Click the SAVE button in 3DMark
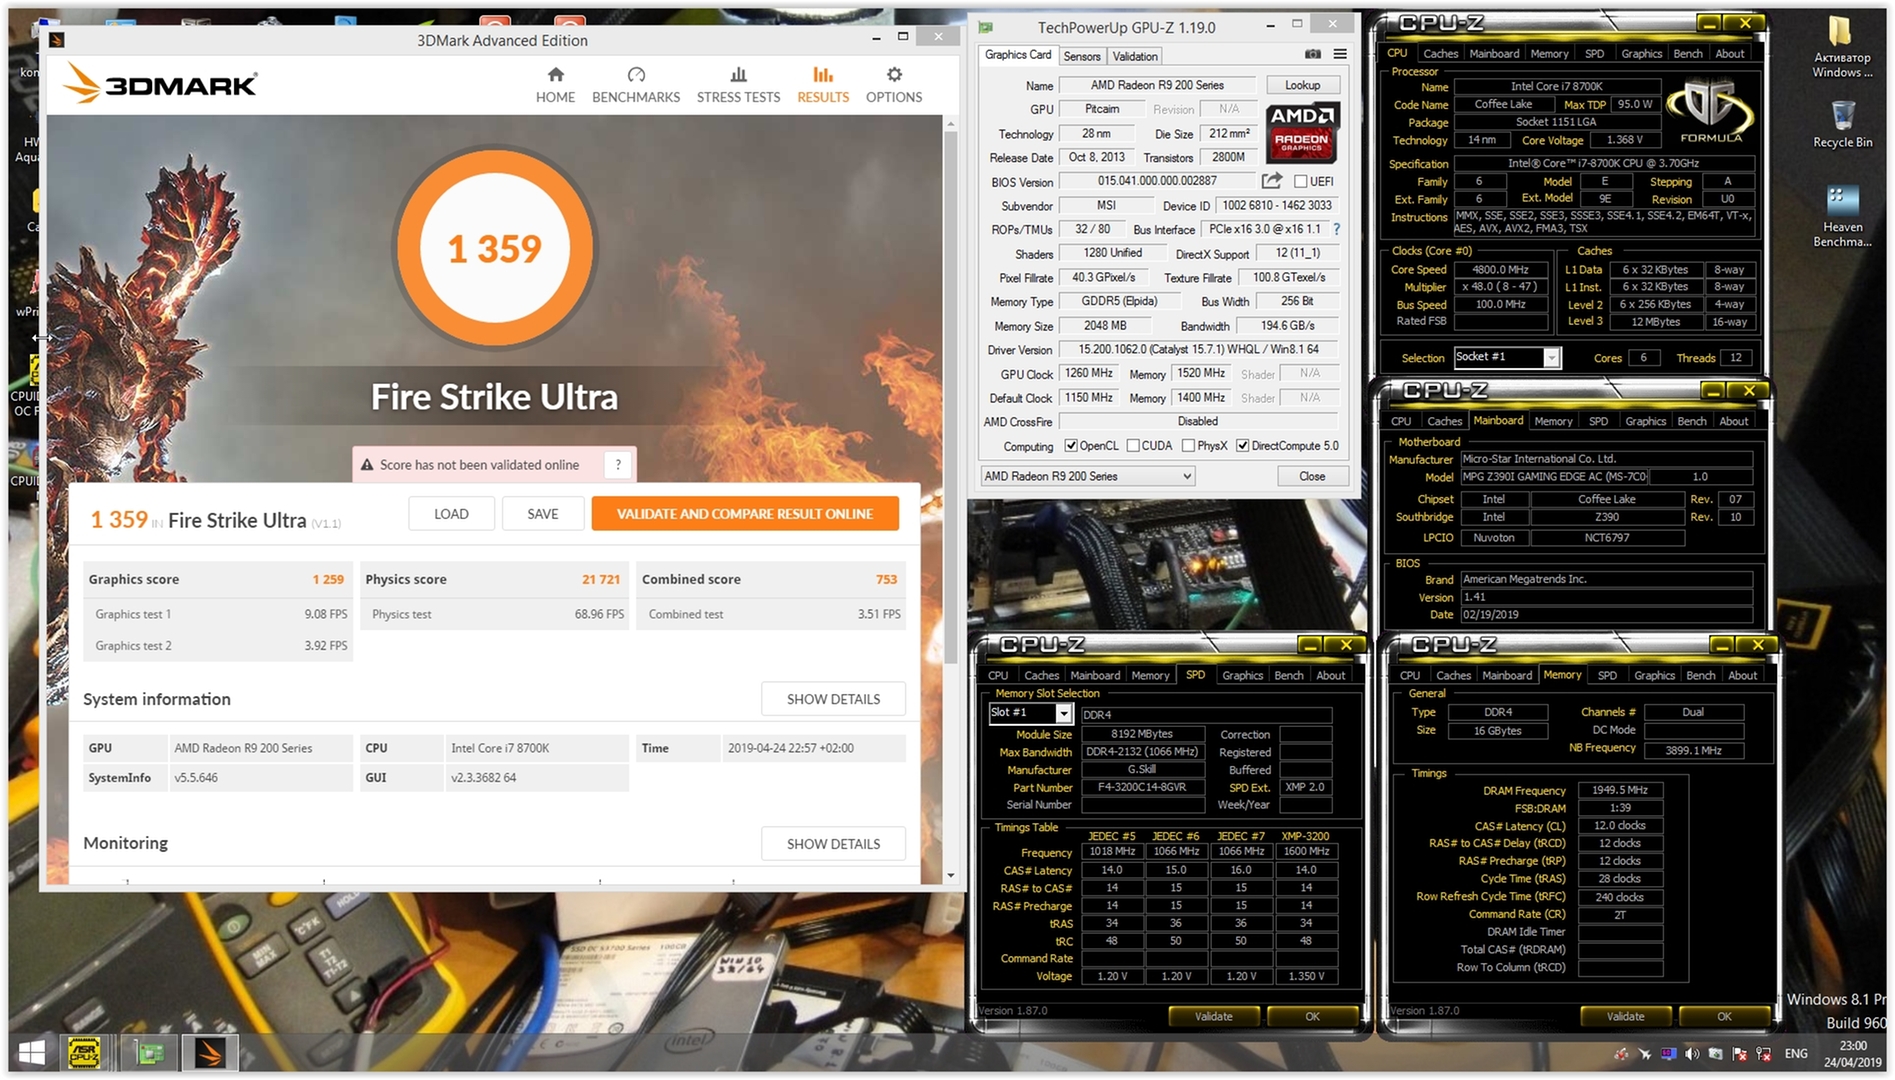The height and width of the screenshot is (1080, 1895). coord(543,514)
